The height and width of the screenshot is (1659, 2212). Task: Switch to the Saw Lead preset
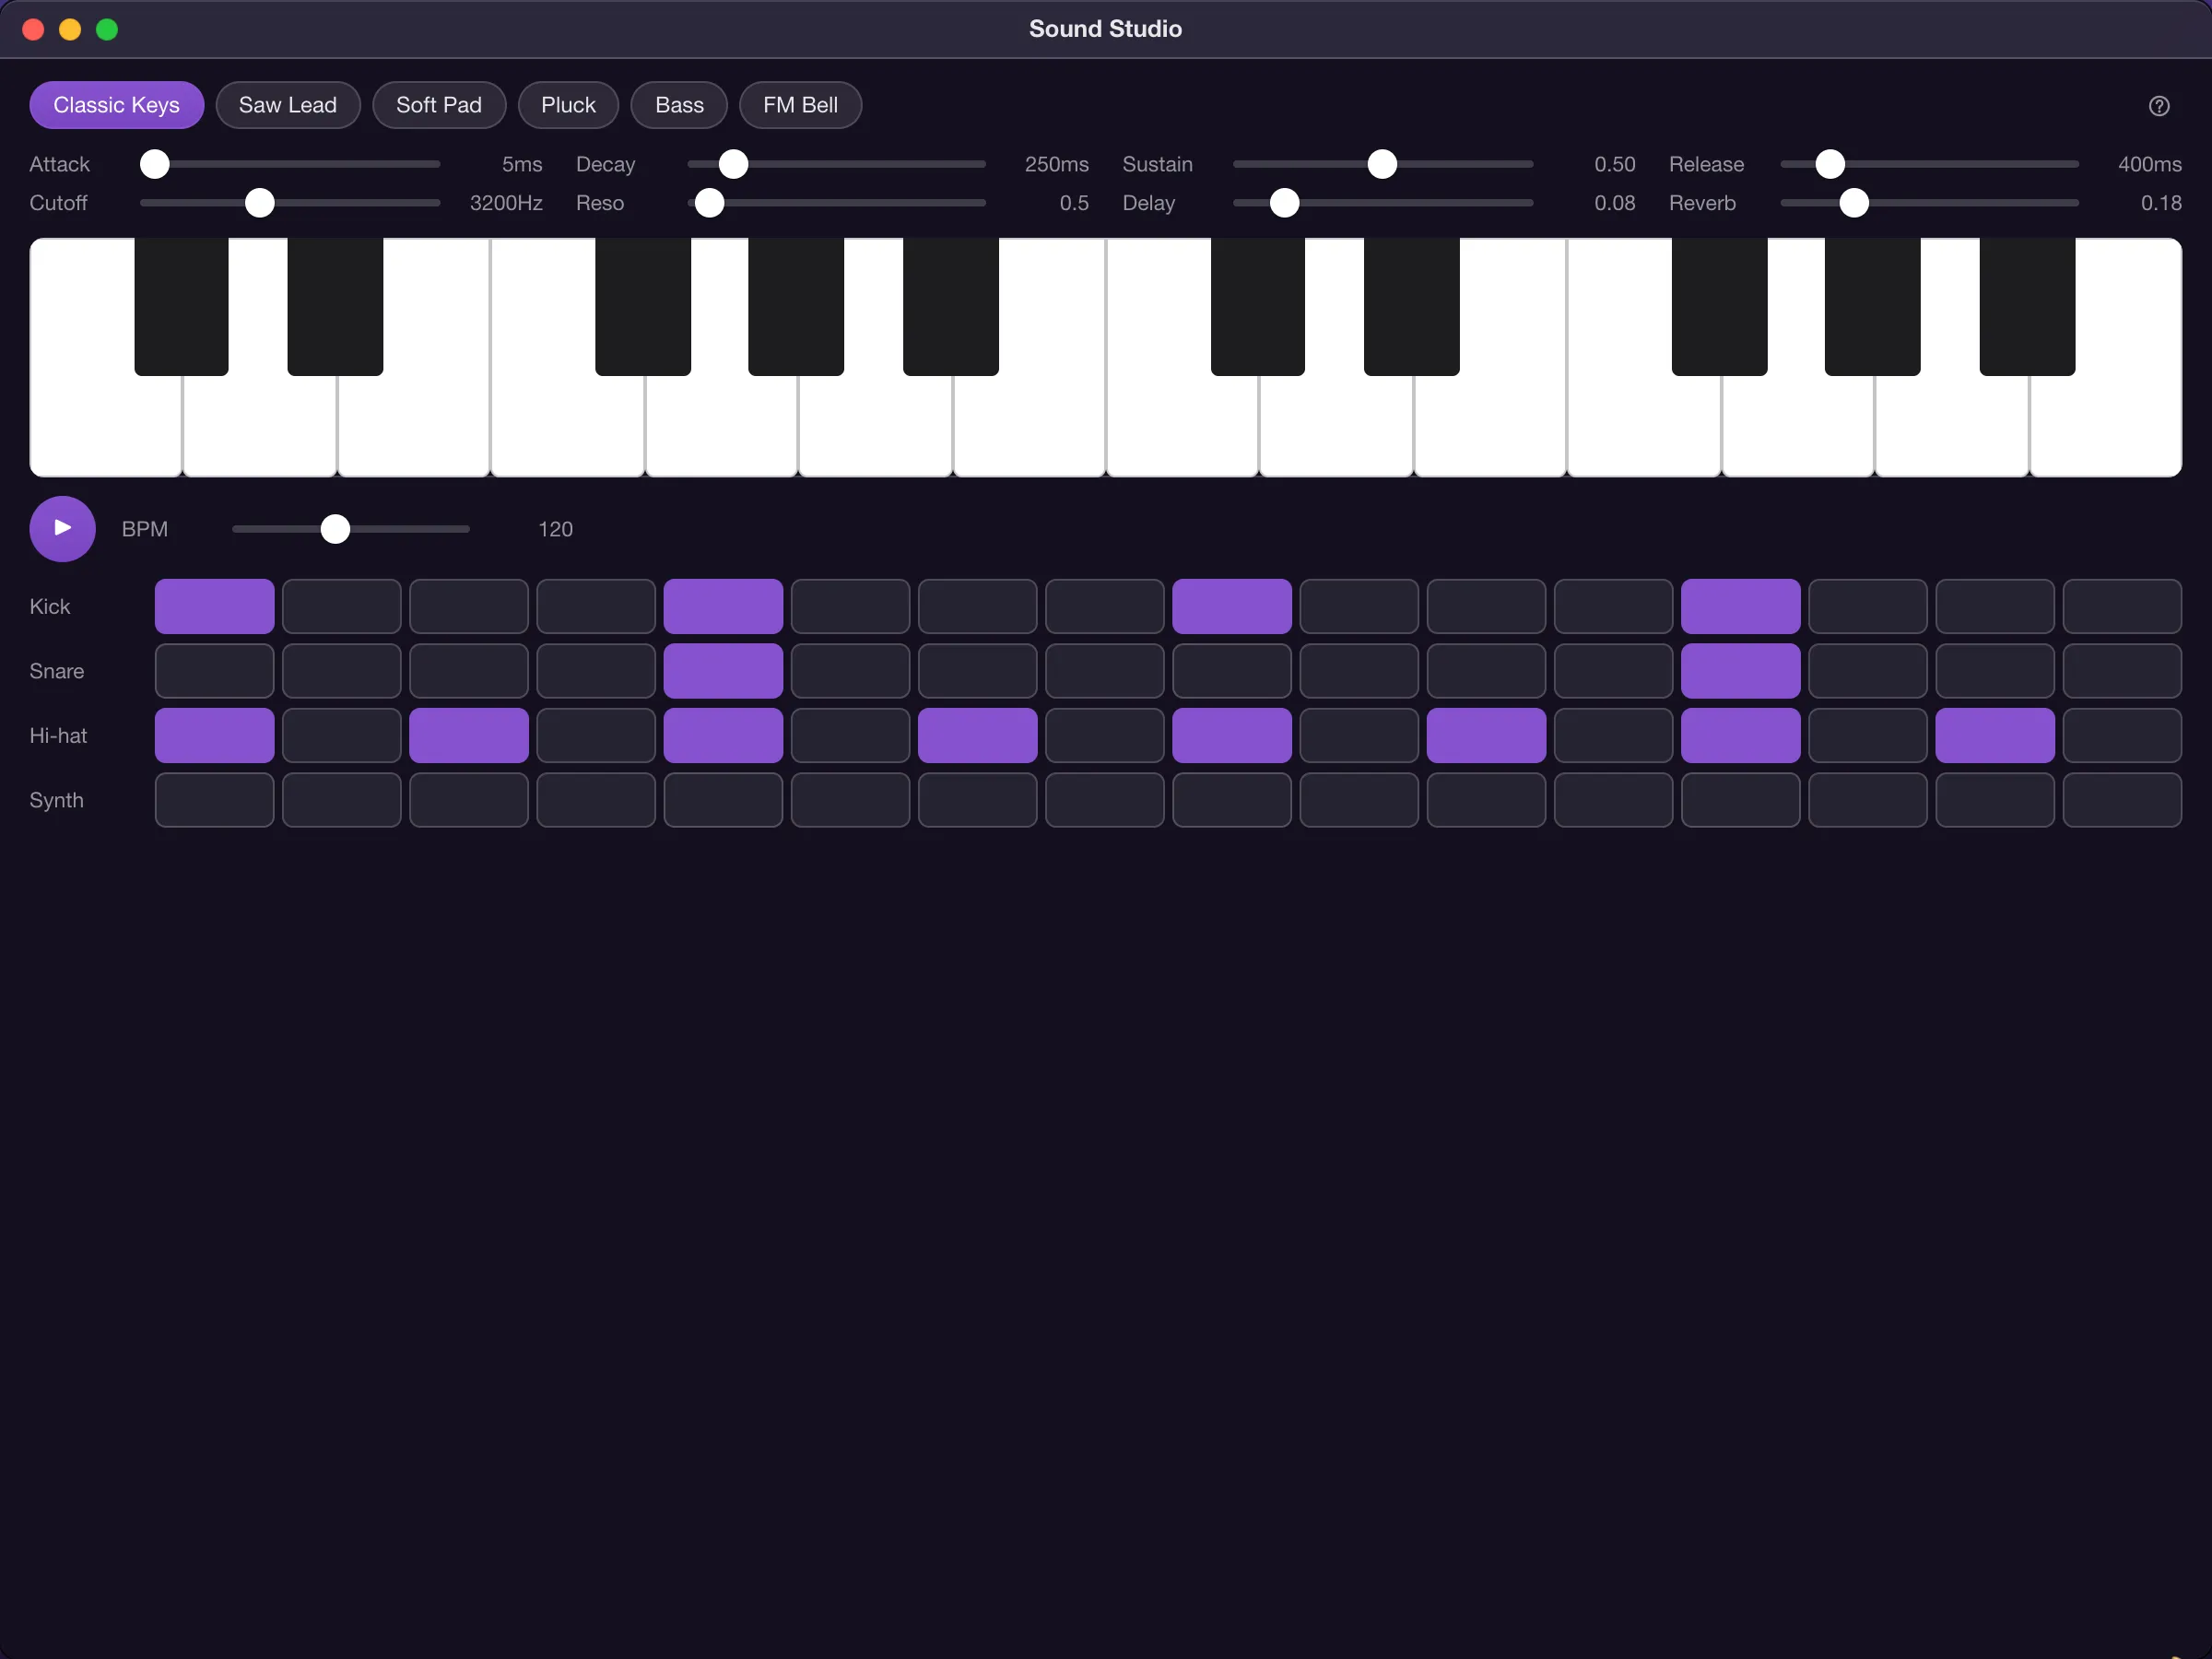288,105
